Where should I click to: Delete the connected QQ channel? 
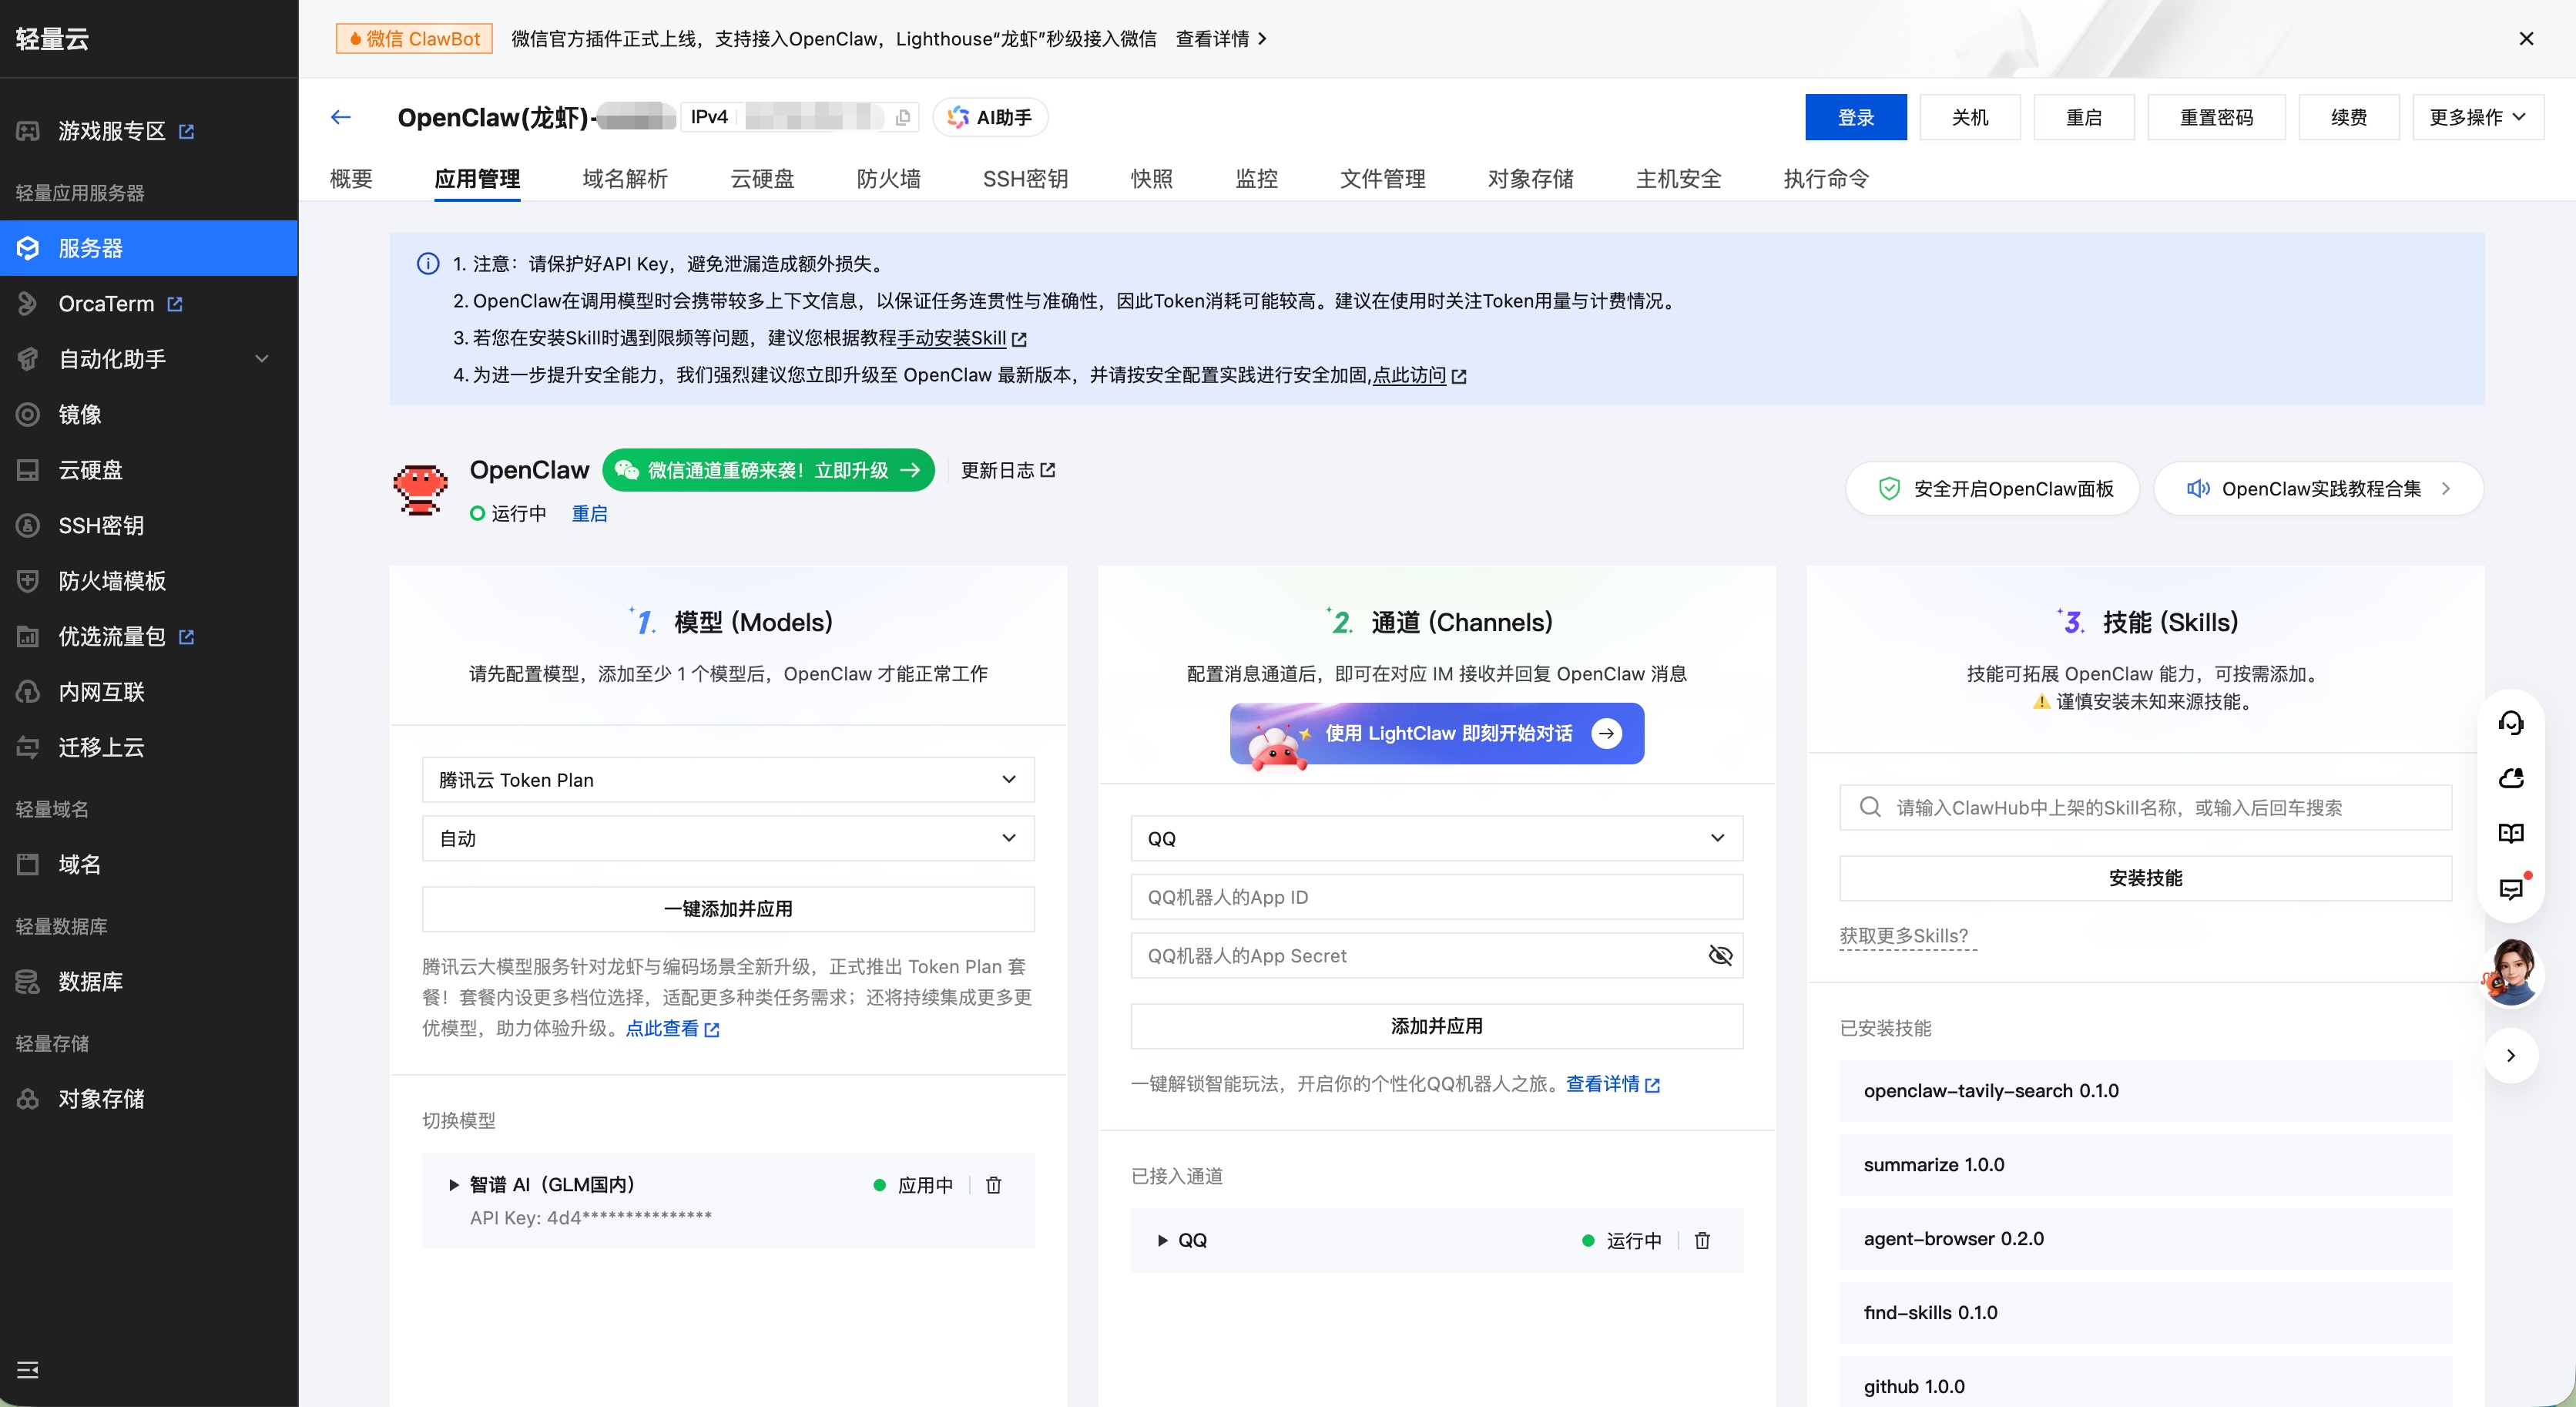[1702, 1241]
